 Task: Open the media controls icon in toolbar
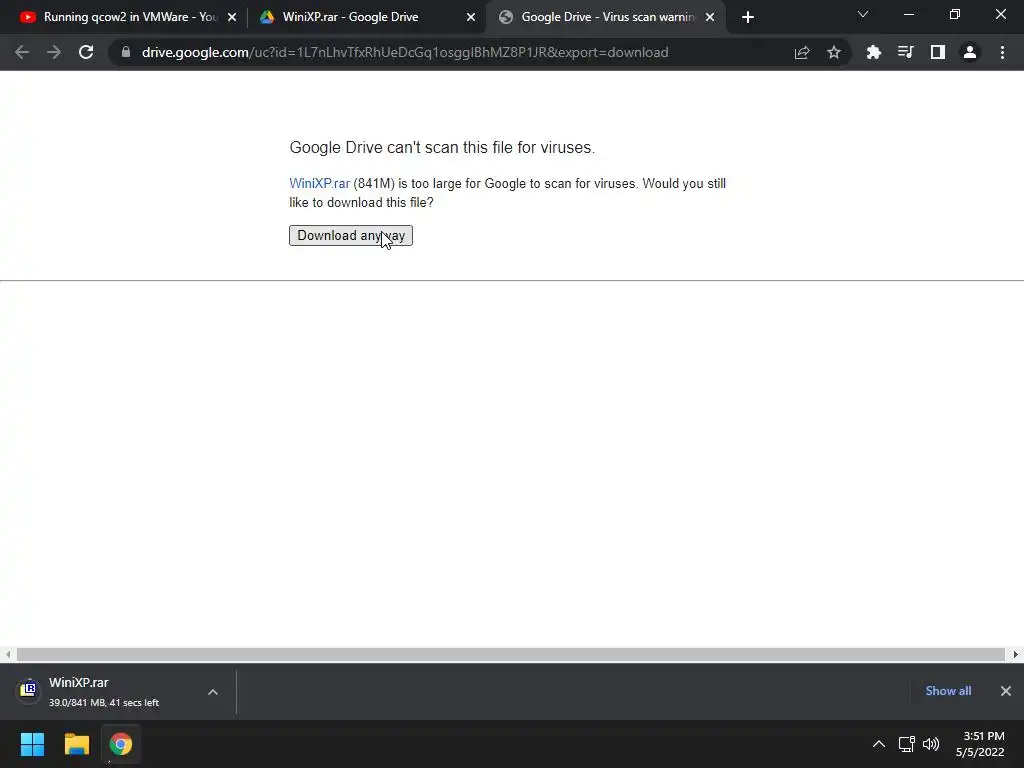point(905,52)
